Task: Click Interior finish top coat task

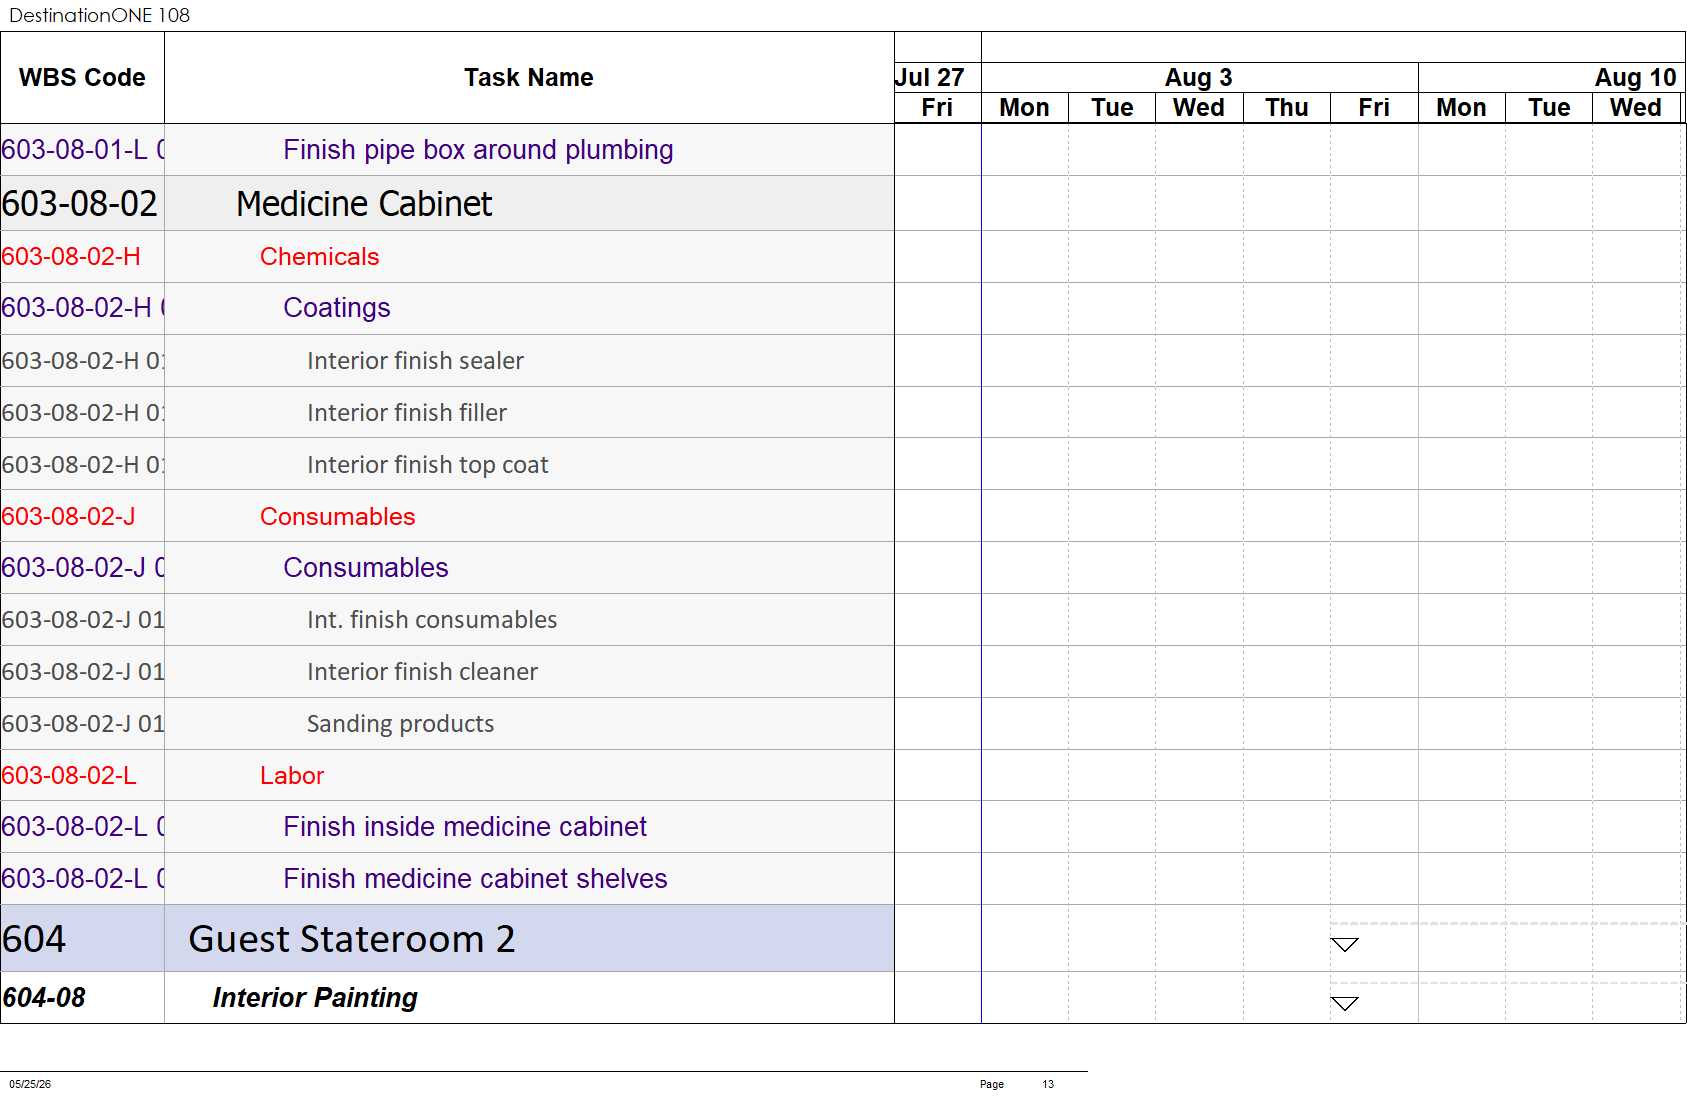Action: click(x=427, y=465)
